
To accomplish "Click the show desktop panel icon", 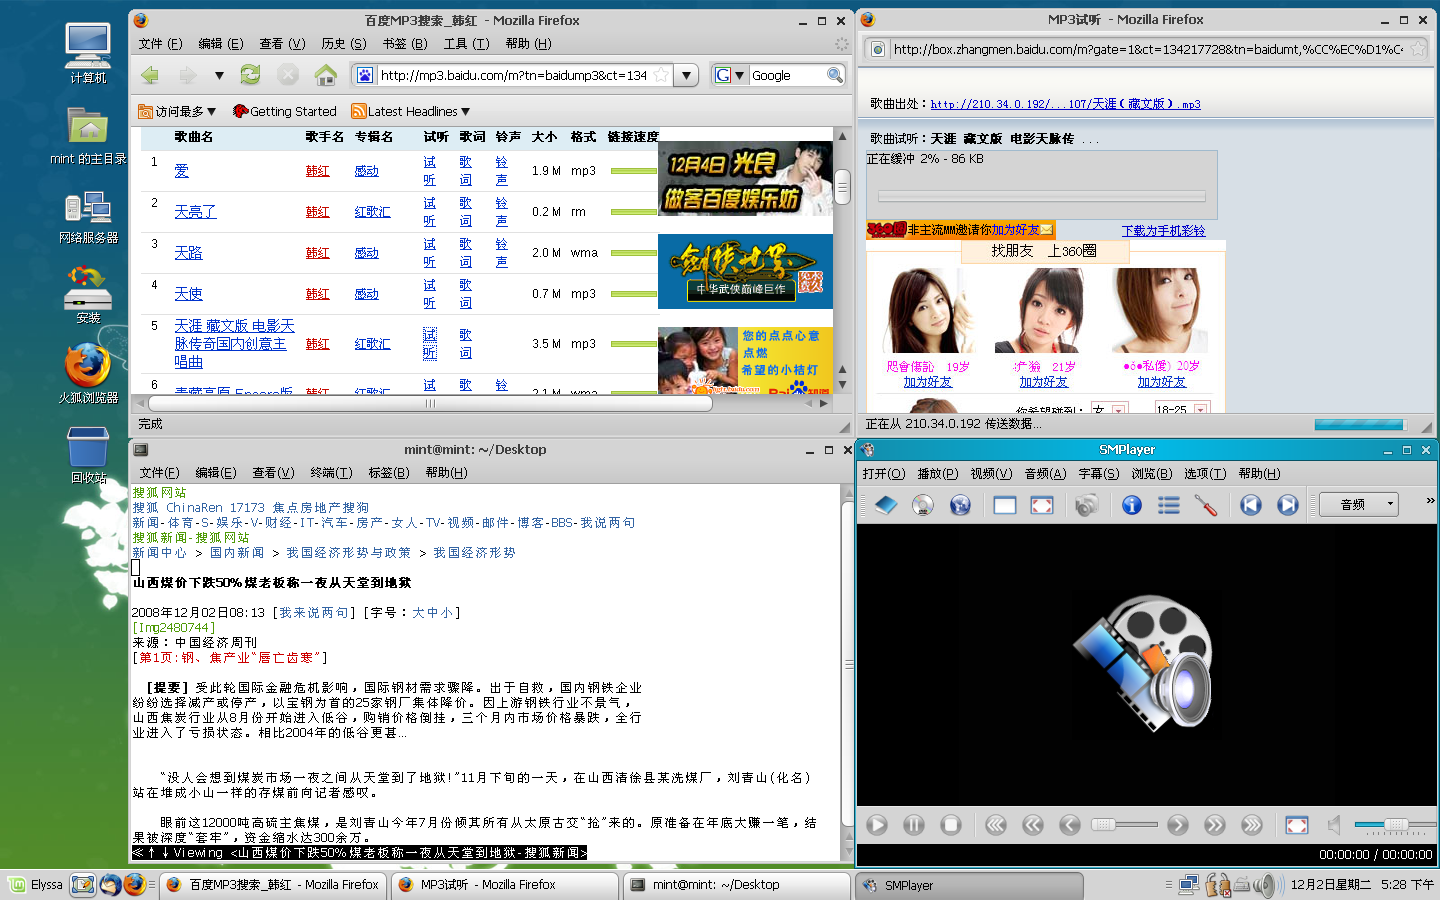I will pyautogui.click(x=83, y=885).
